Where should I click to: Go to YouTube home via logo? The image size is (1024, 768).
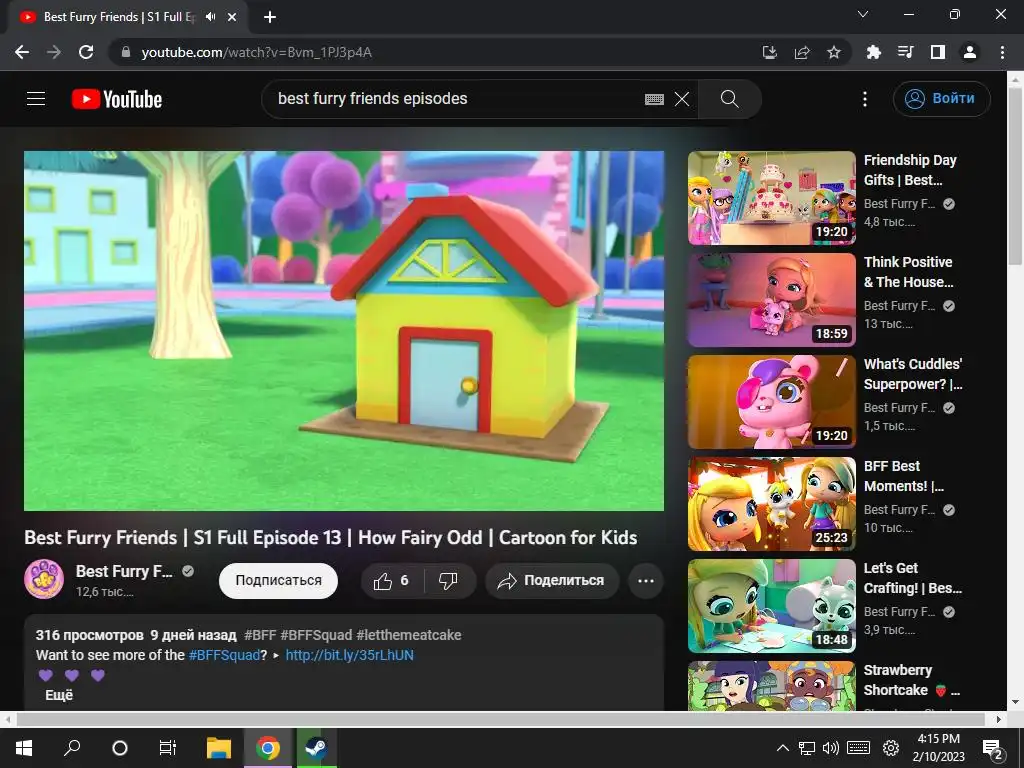pos(117,99)
